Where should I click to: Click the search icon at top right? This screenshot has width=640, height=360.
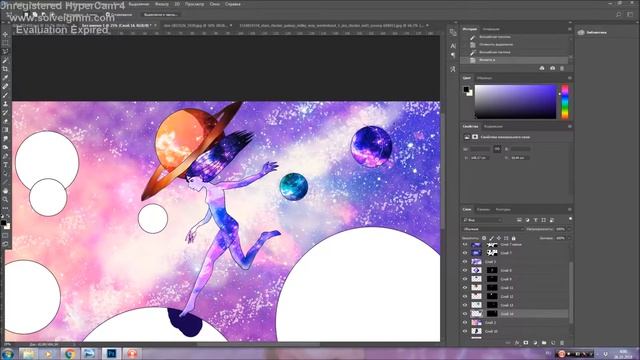pos(619,14)
